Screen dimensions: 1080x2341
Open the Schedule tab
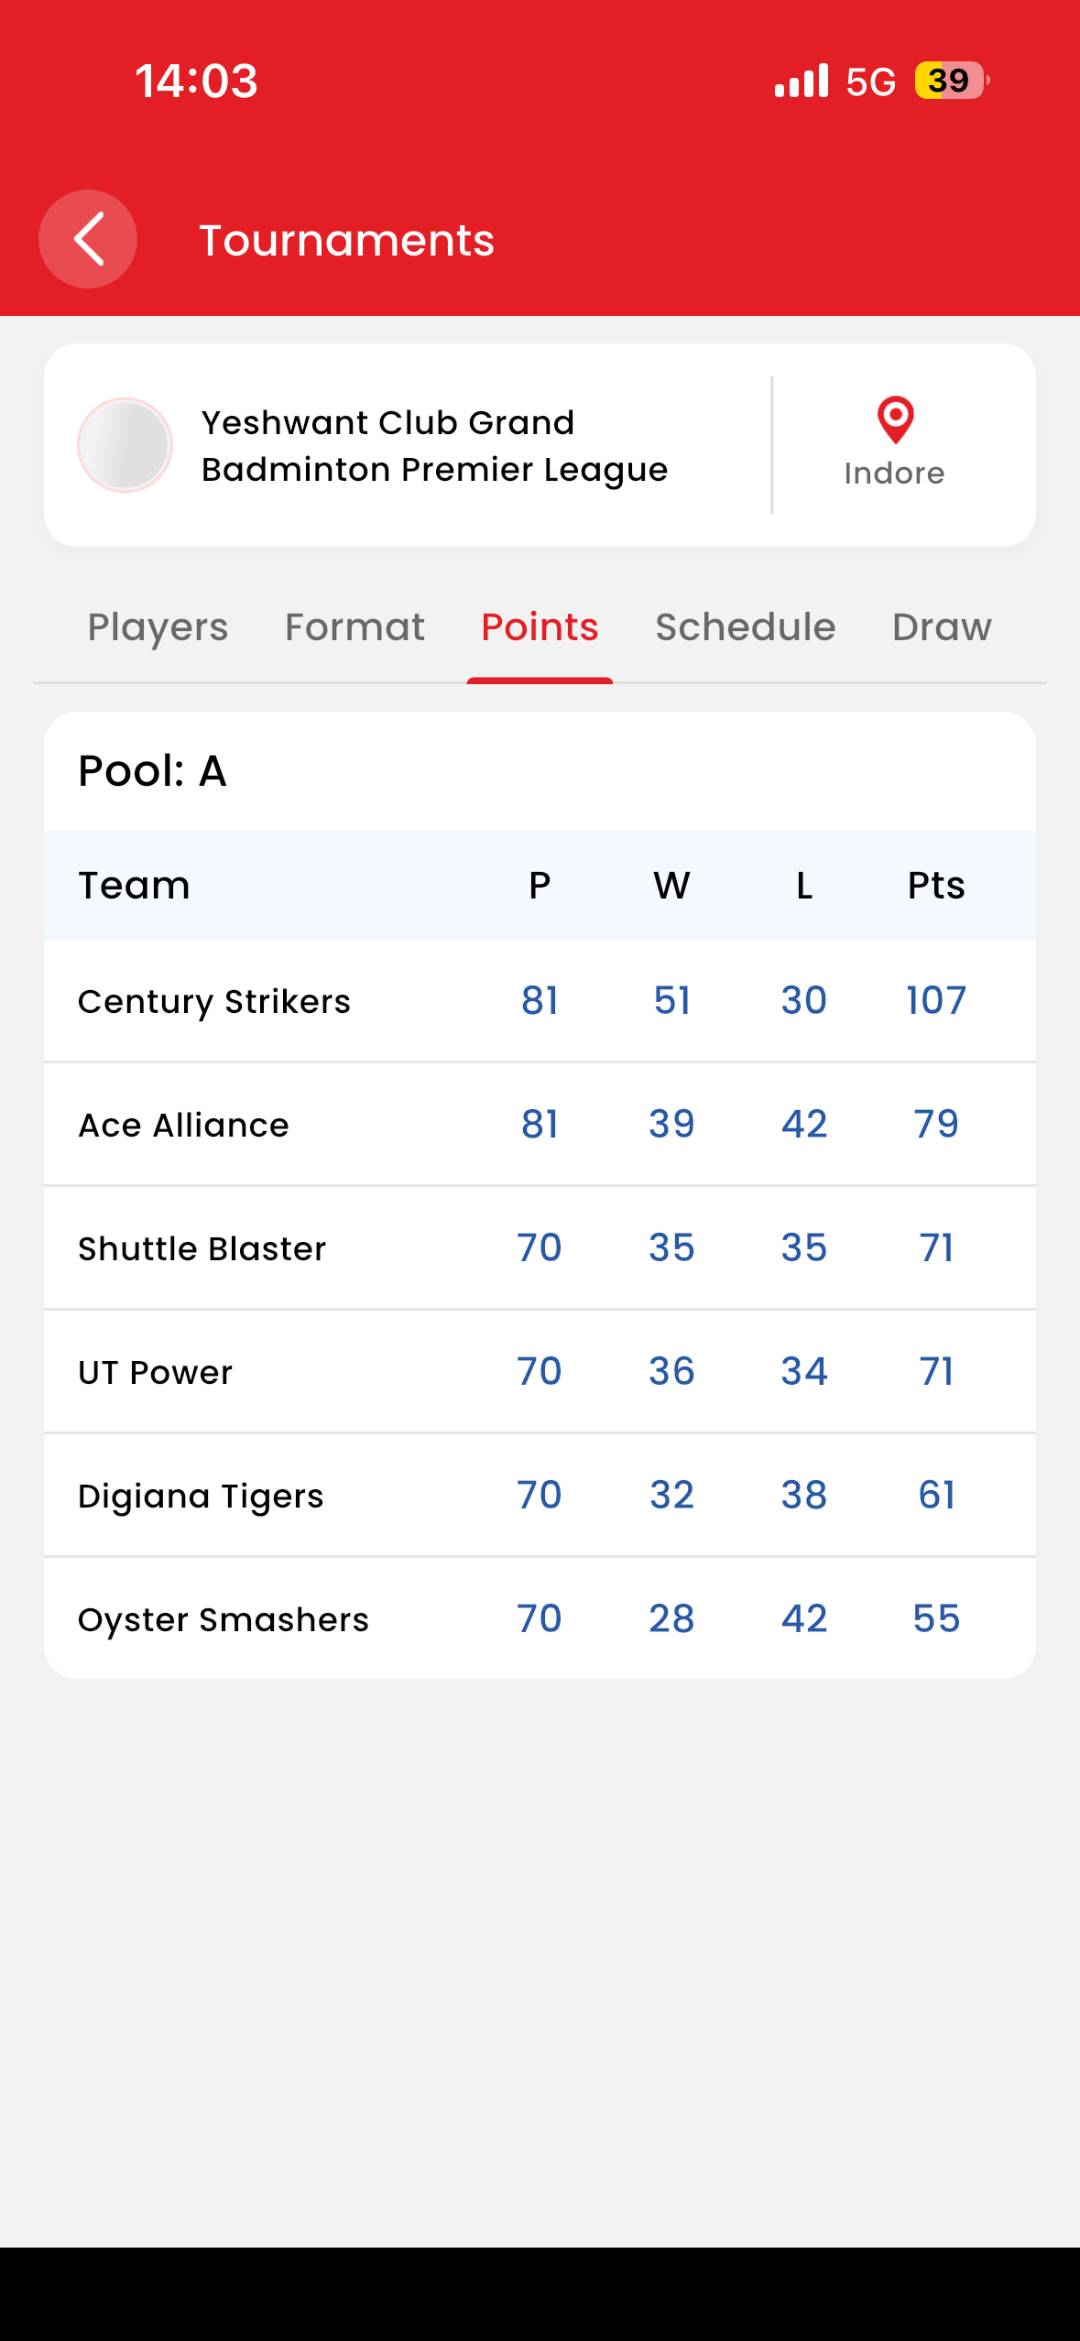tap(745, 627)
